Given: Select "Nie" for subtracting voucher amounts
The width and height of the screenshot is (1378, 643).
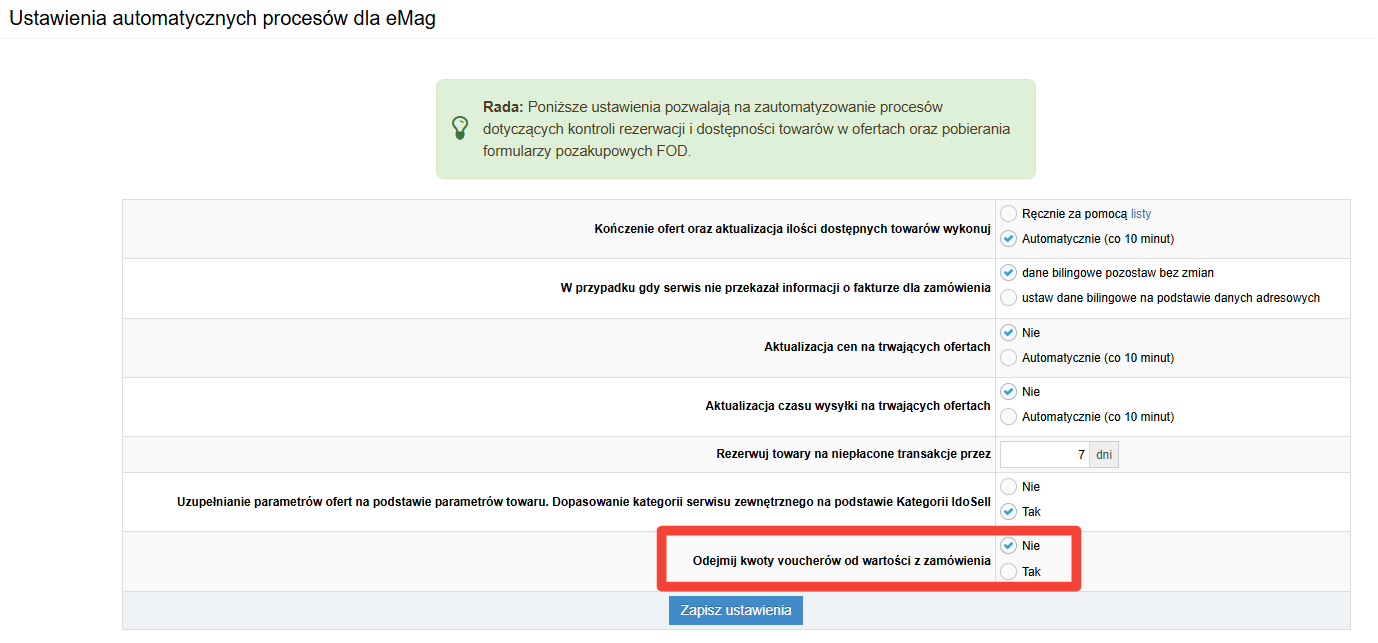Looking at the screenshot, I should point(1008,546).
